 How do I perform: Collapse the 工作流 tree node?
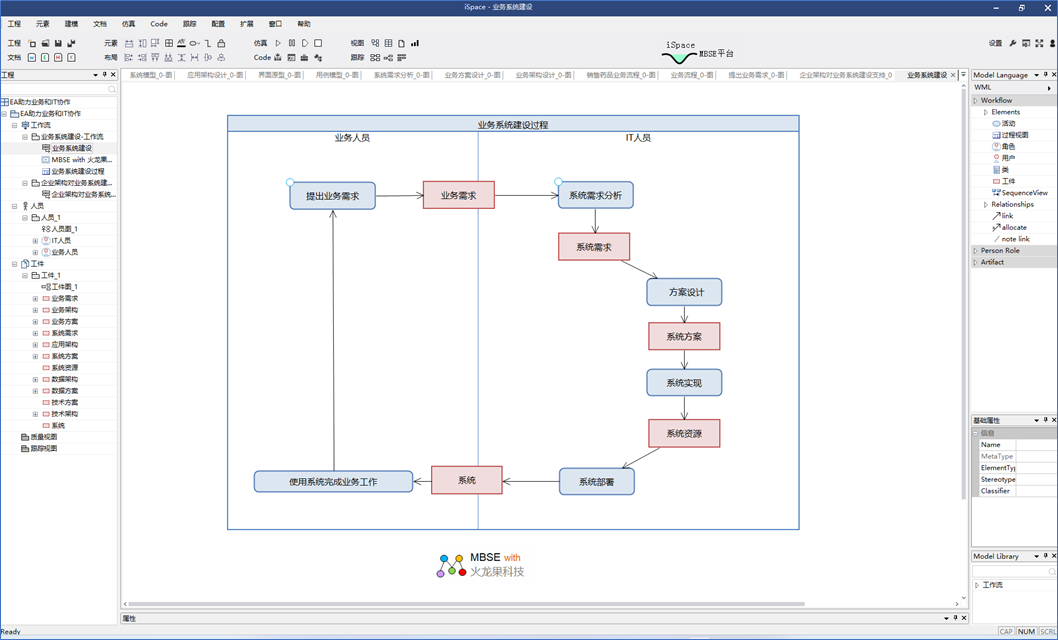point(14,126)
